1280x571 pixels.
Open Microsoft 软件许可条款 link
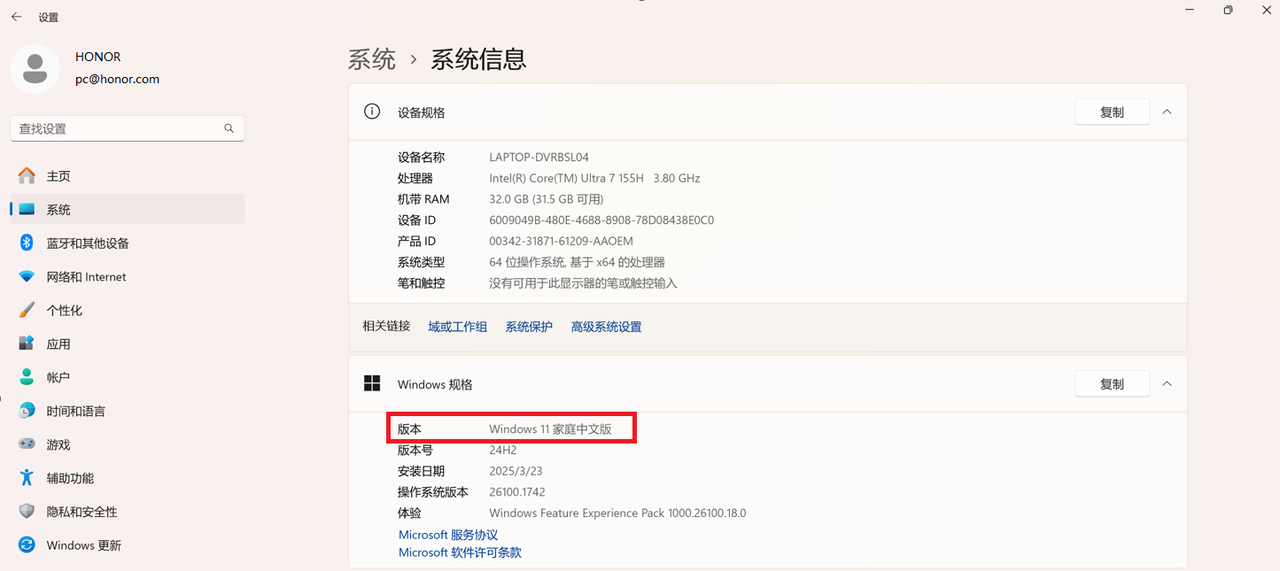(x=460, y=552)
